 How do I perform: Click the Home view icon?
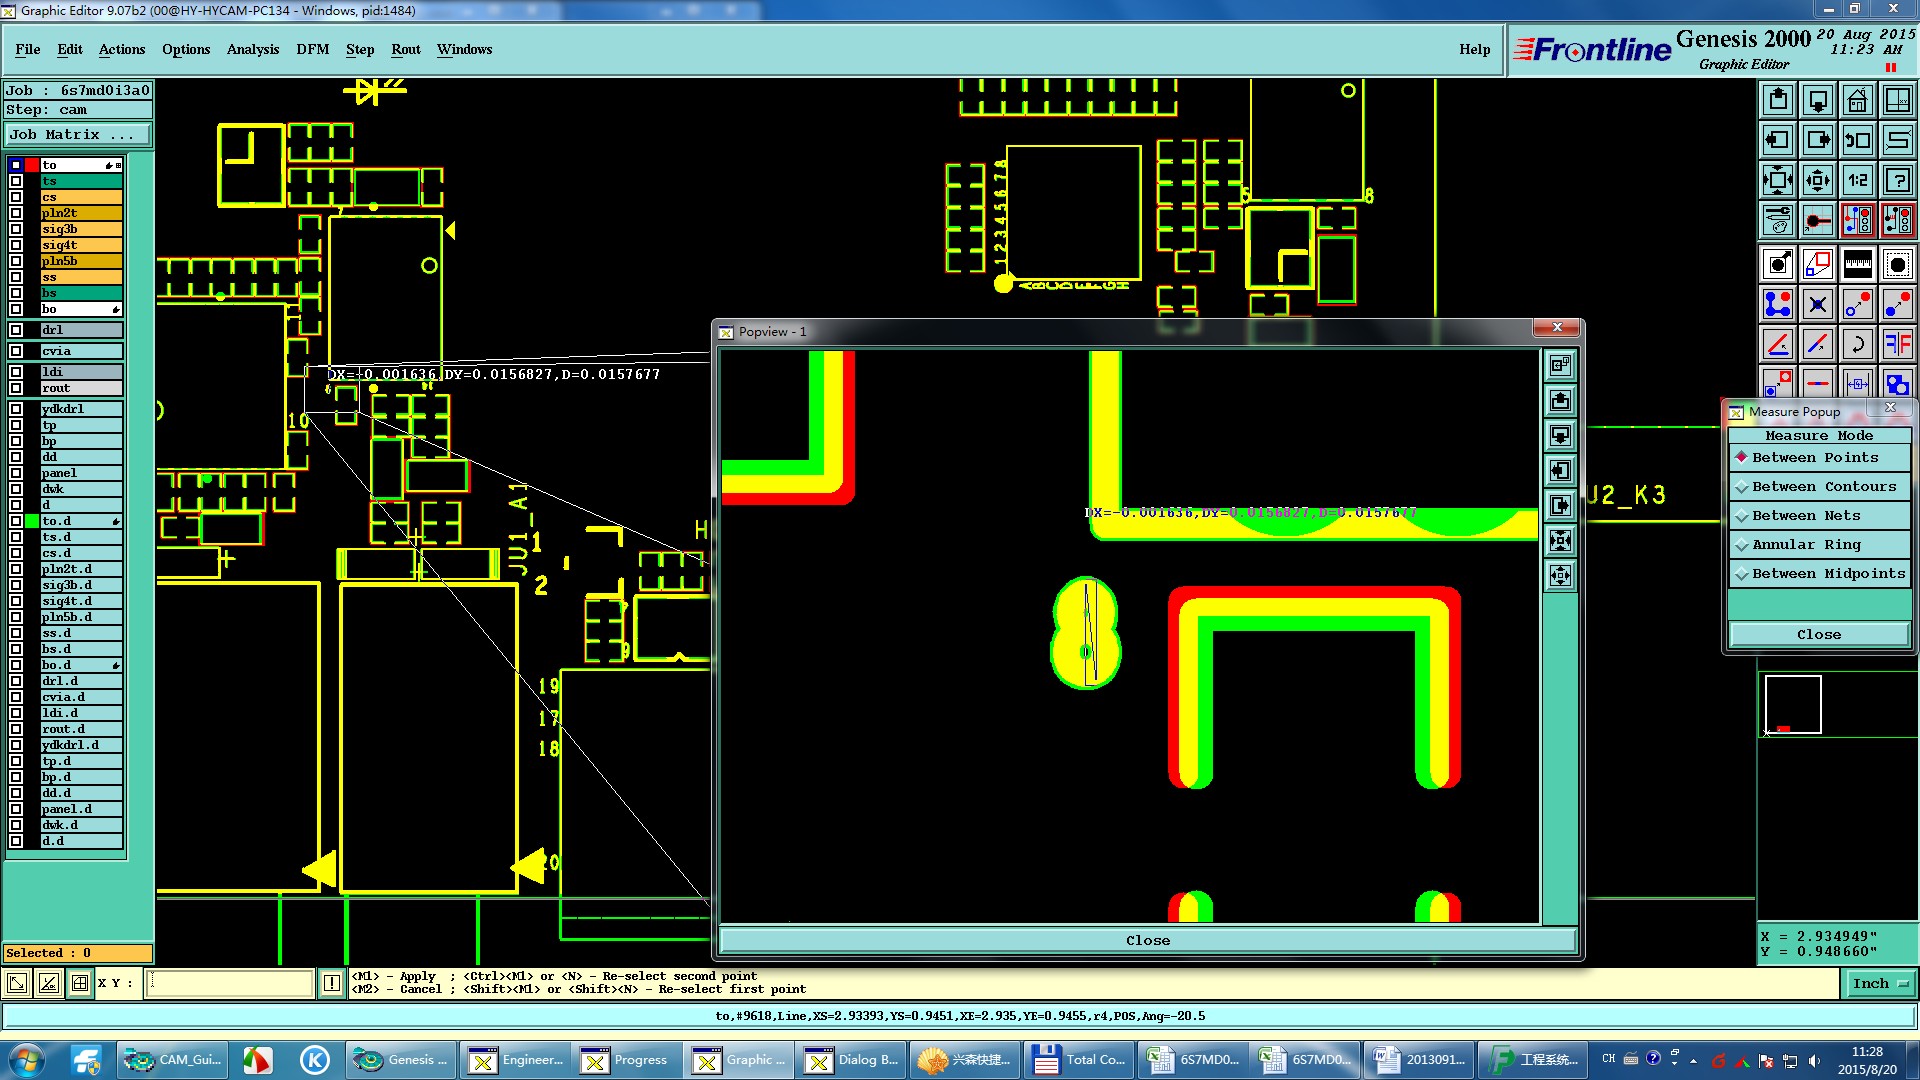(1857, 100)
